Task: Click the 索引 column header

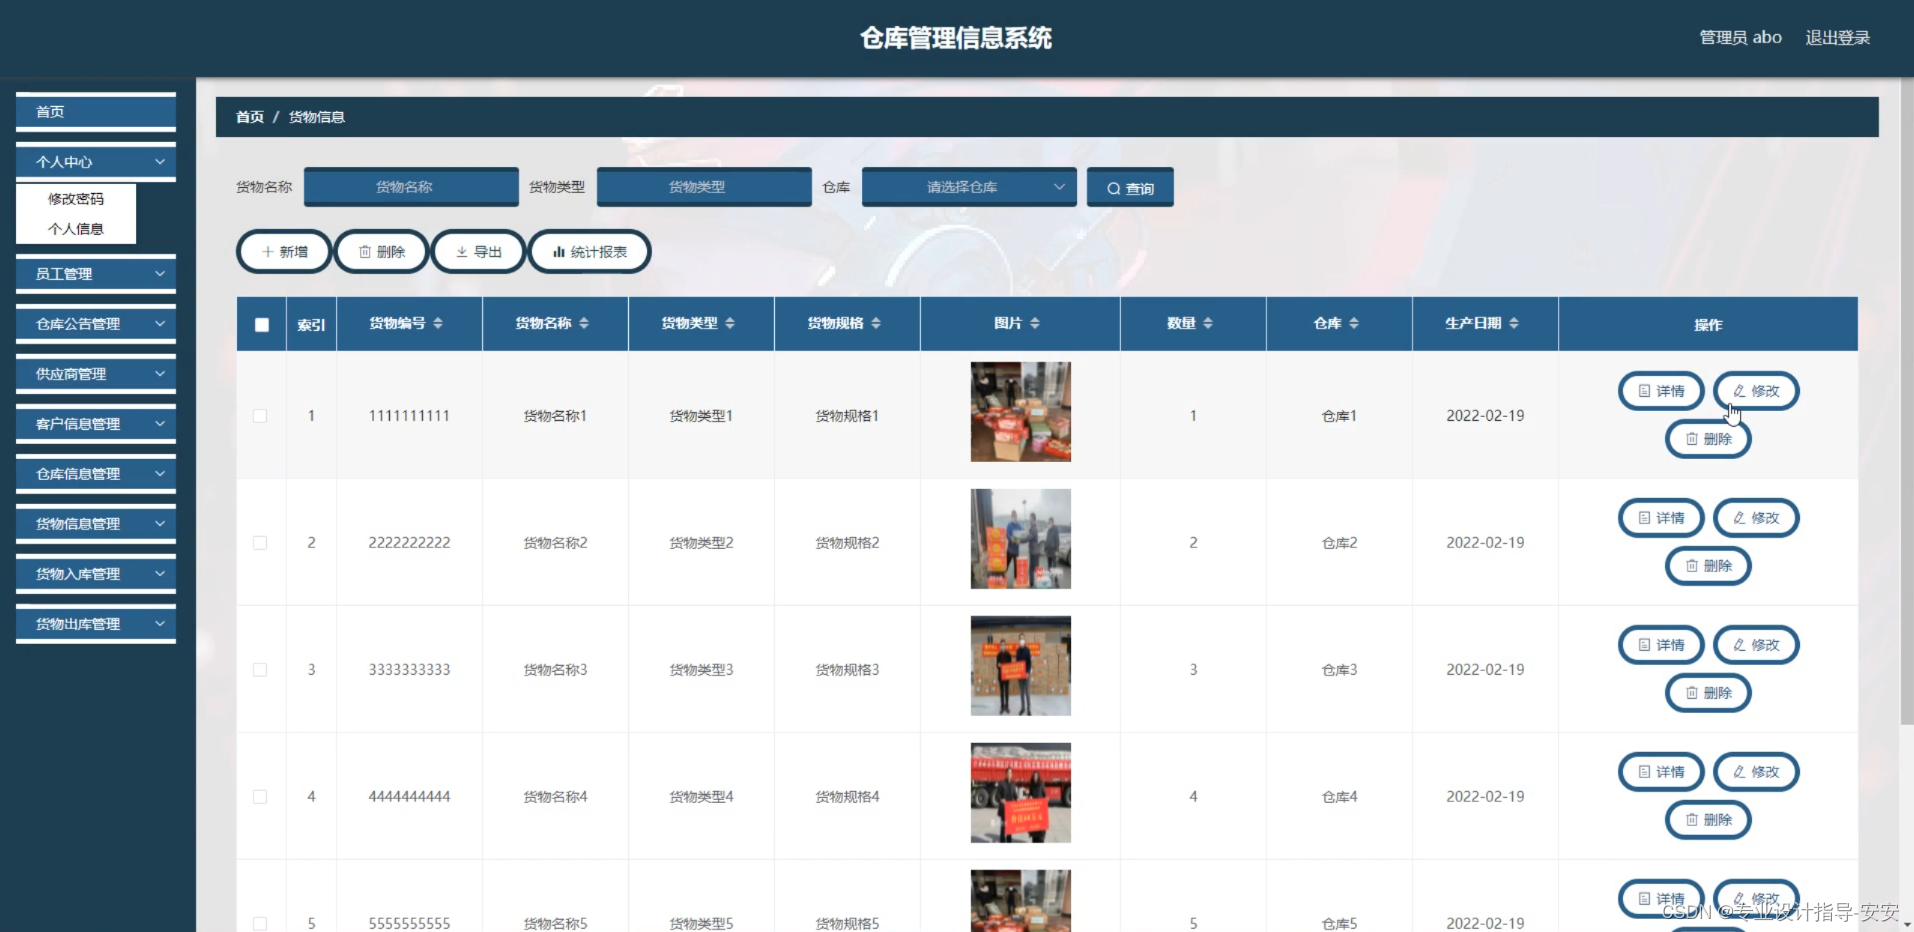Action: (x=311, y=325)
